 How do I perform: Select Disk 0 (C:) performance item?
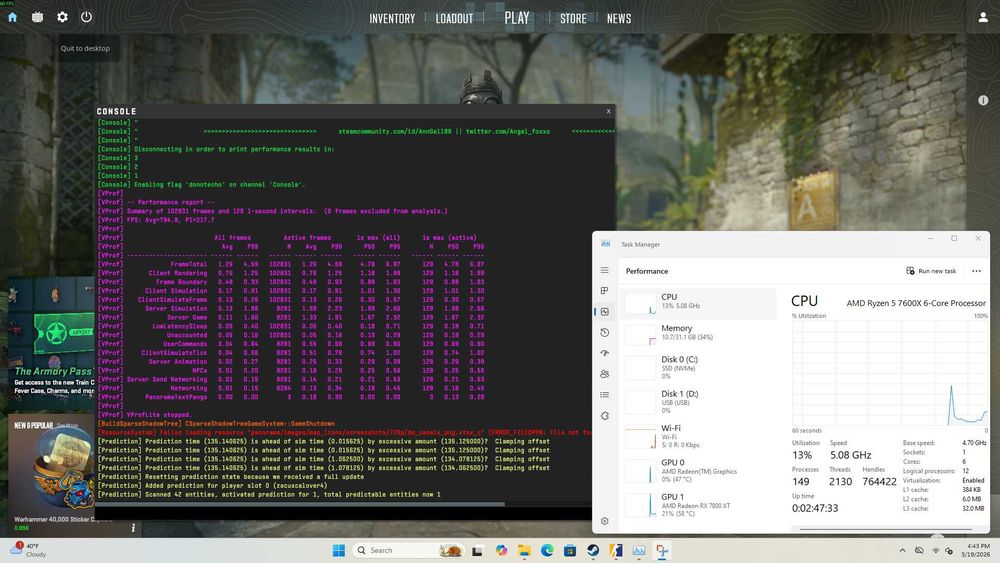click(698, 367)
